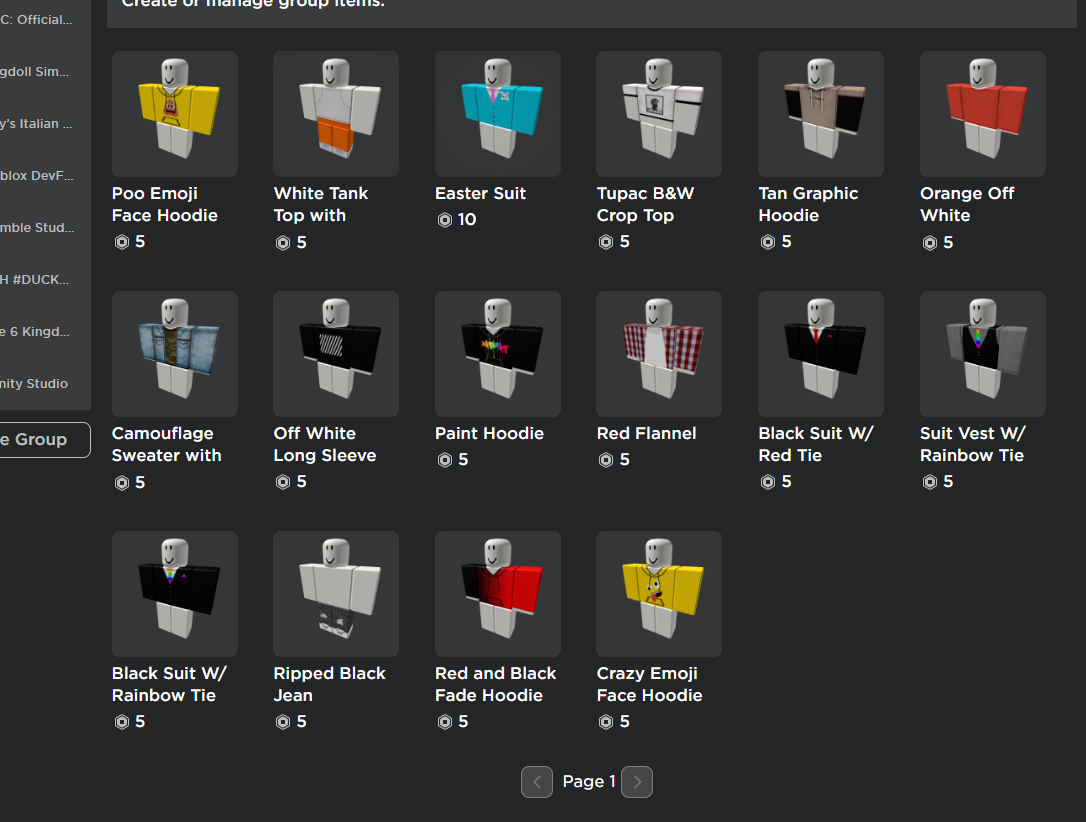This screenshot has height=822, width=1086.
Task: Open the Suit Vest W/ Rainbow Tie title link
Action: 972,444
